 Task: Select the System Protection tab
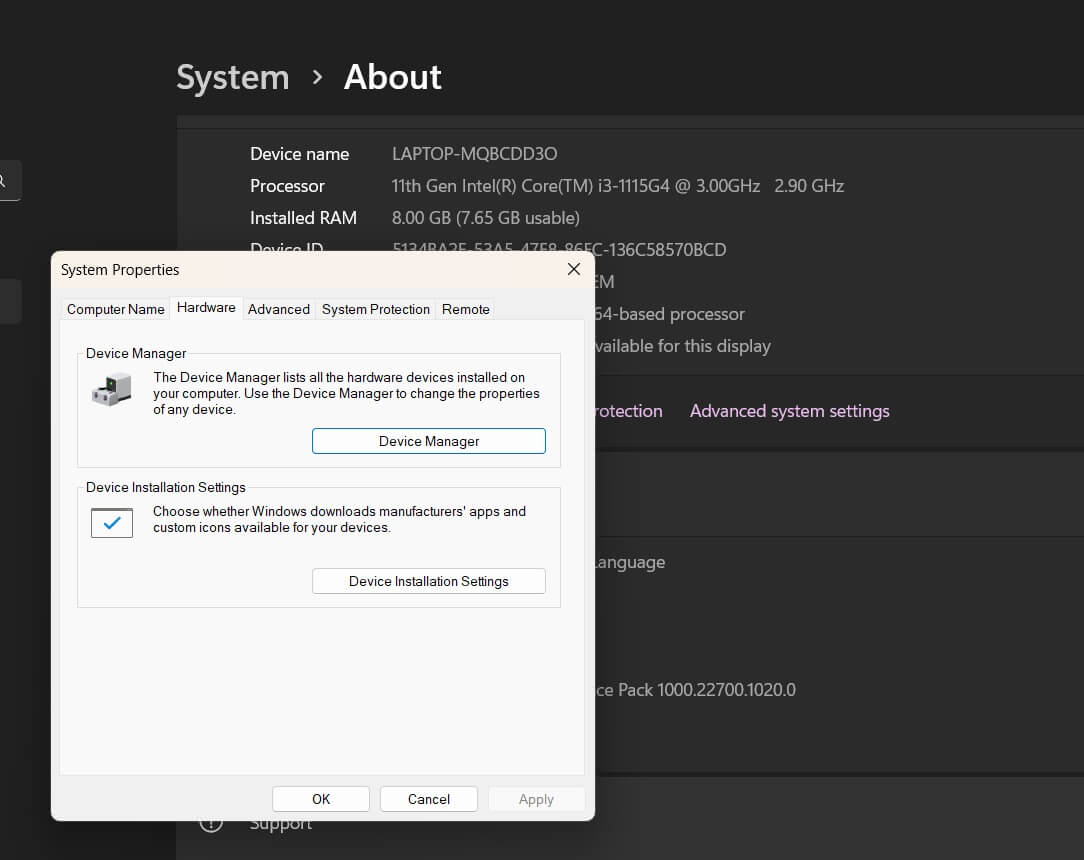[375, 309]
